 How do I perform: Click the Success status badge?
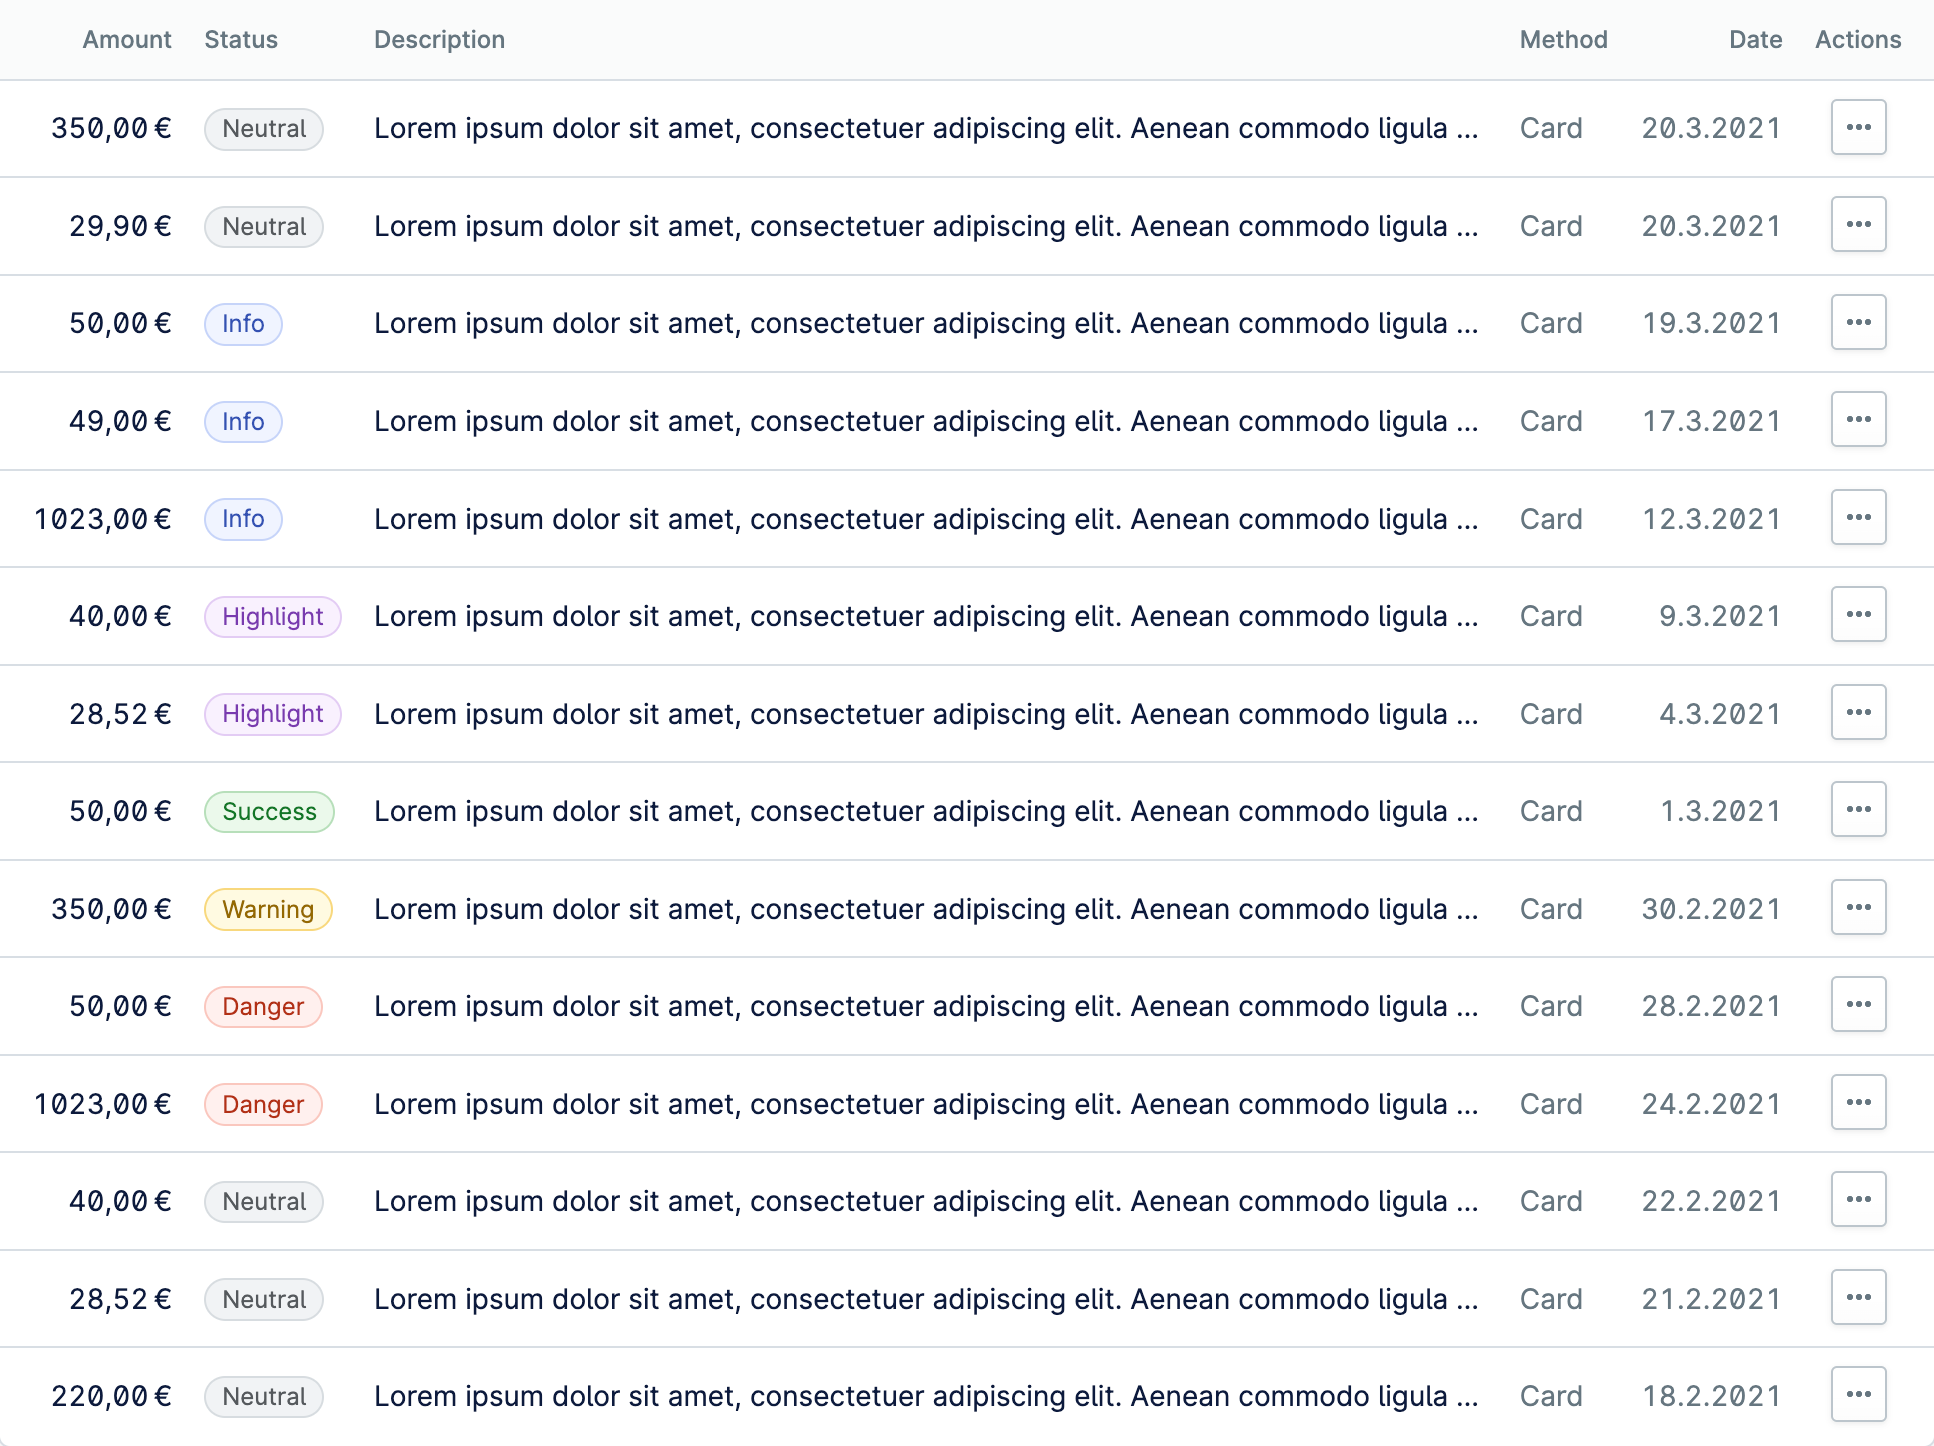pyautogui.click(x=269, y=811)
